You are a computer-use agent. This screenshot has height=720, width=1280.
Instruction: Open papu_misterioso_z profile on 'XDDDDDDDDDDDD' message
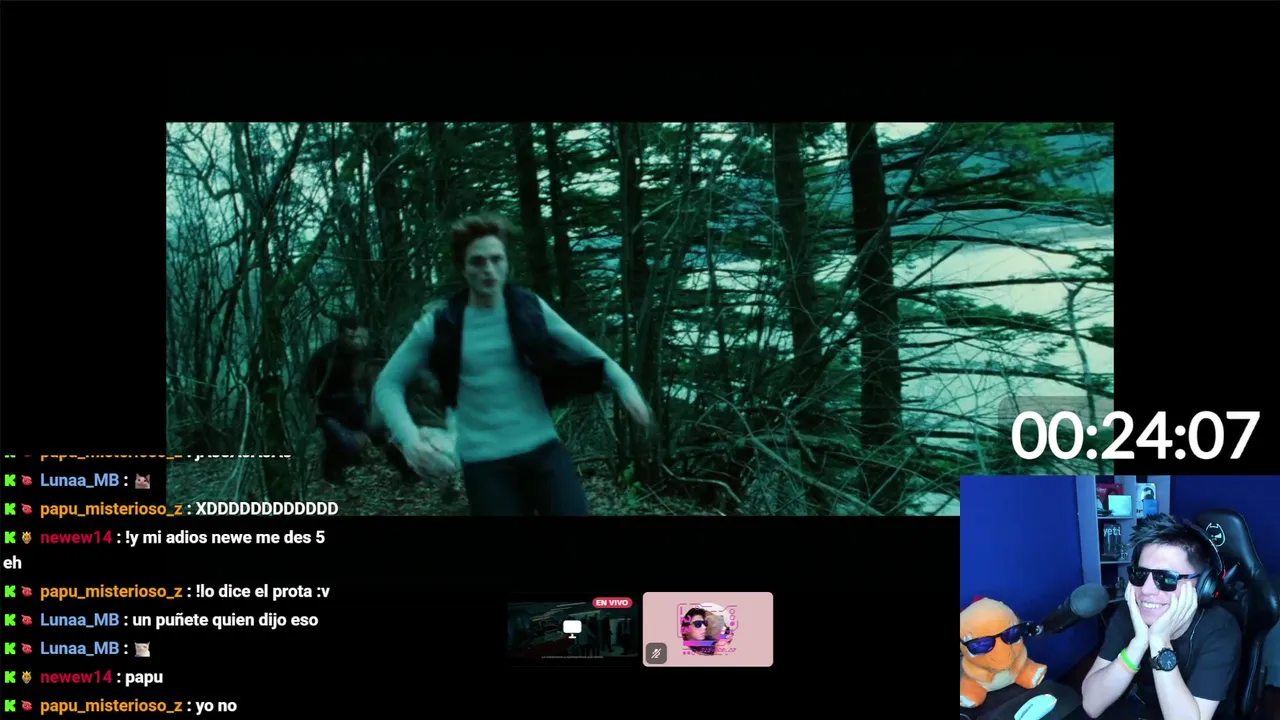pos(111,509)
